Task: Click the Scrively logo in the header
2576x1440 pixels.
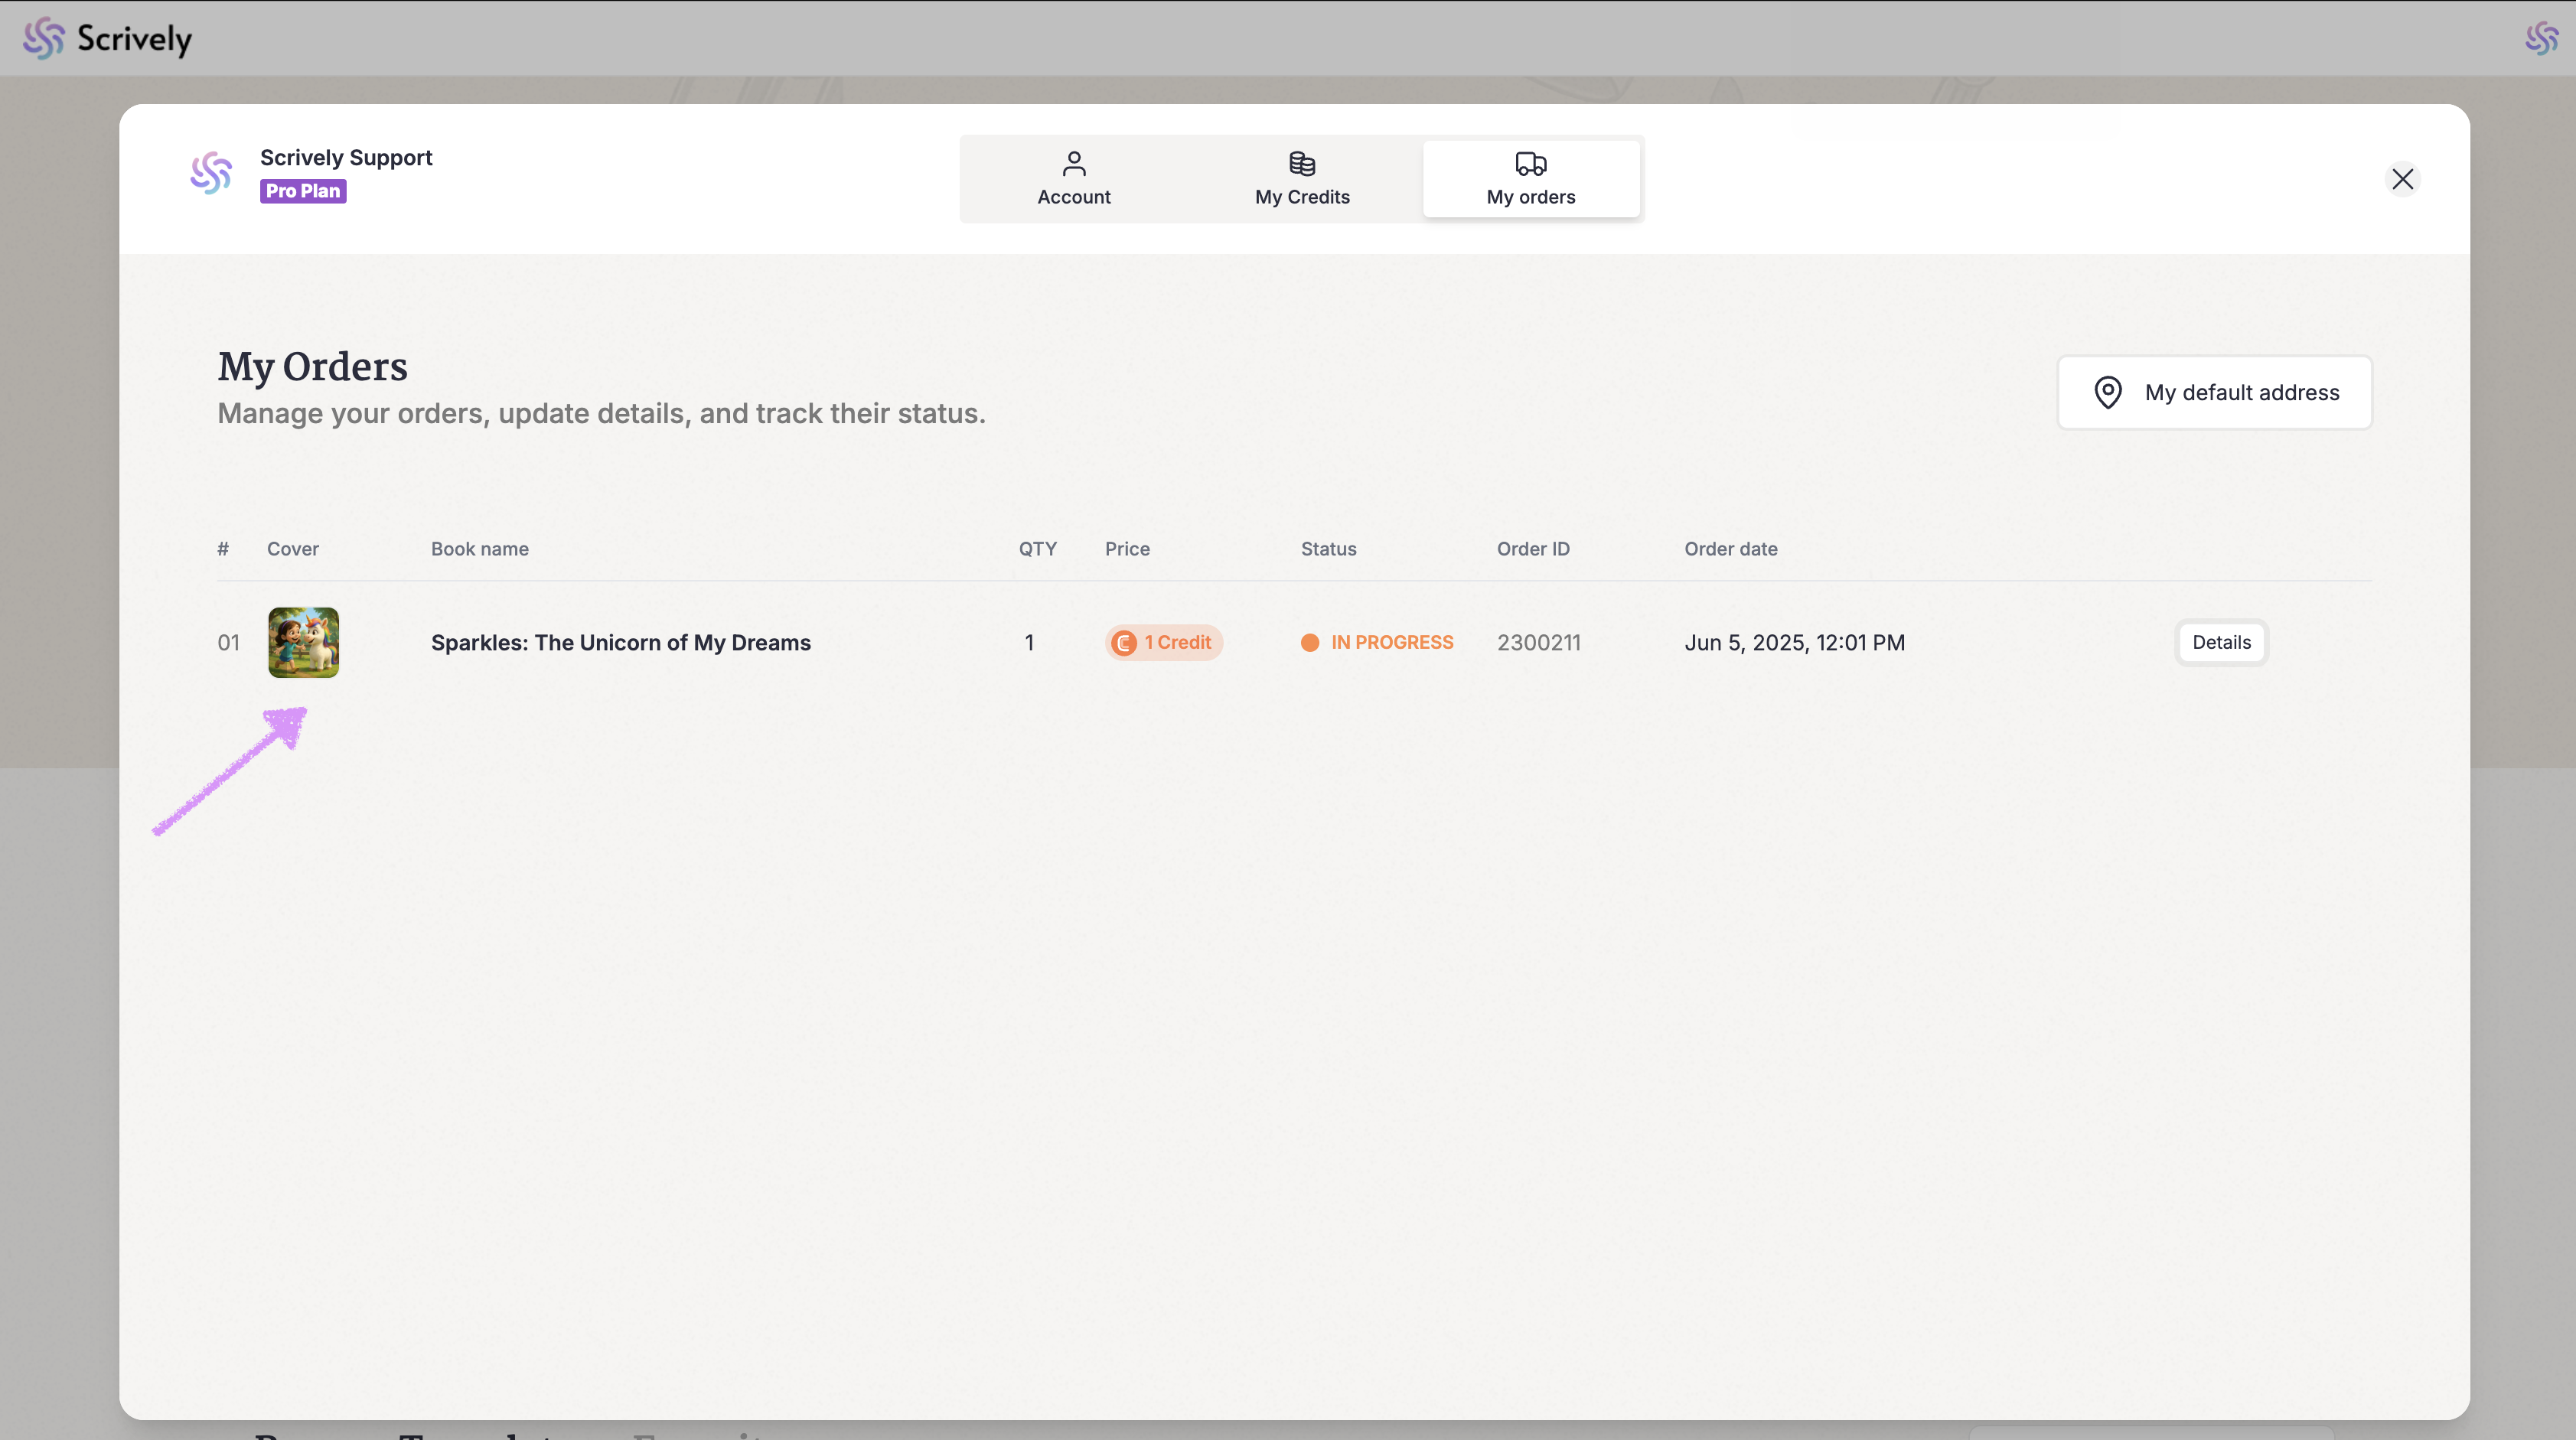Action: [x=107, y=38]
